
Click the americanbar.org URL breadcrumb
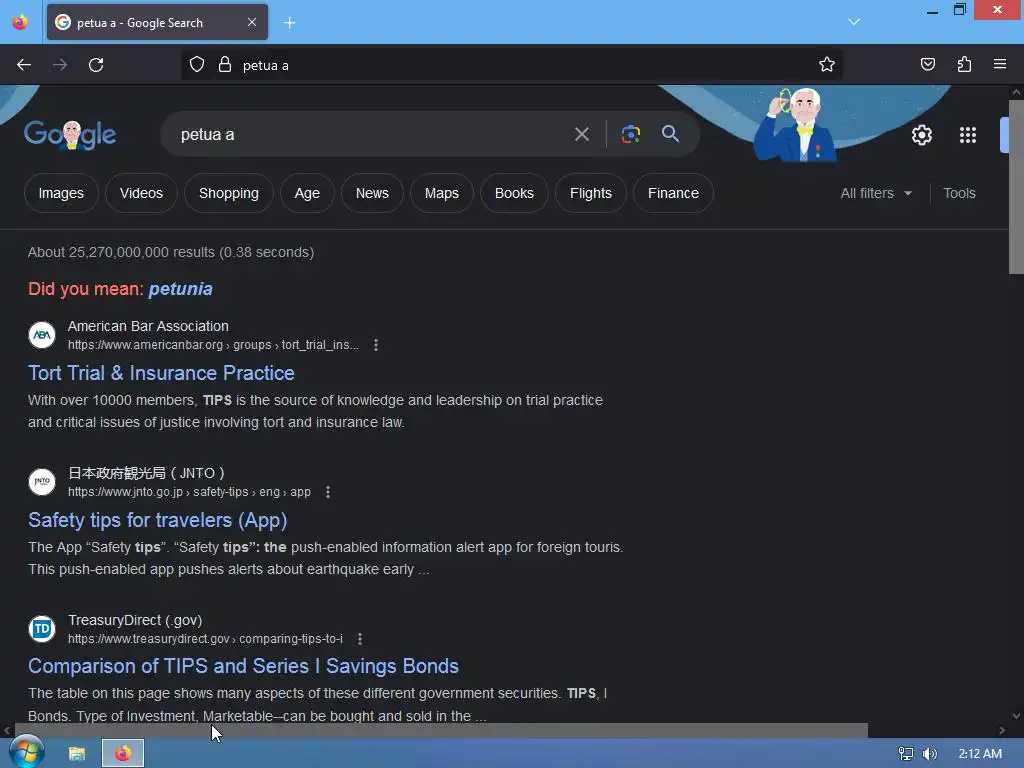tap(213, 345)
